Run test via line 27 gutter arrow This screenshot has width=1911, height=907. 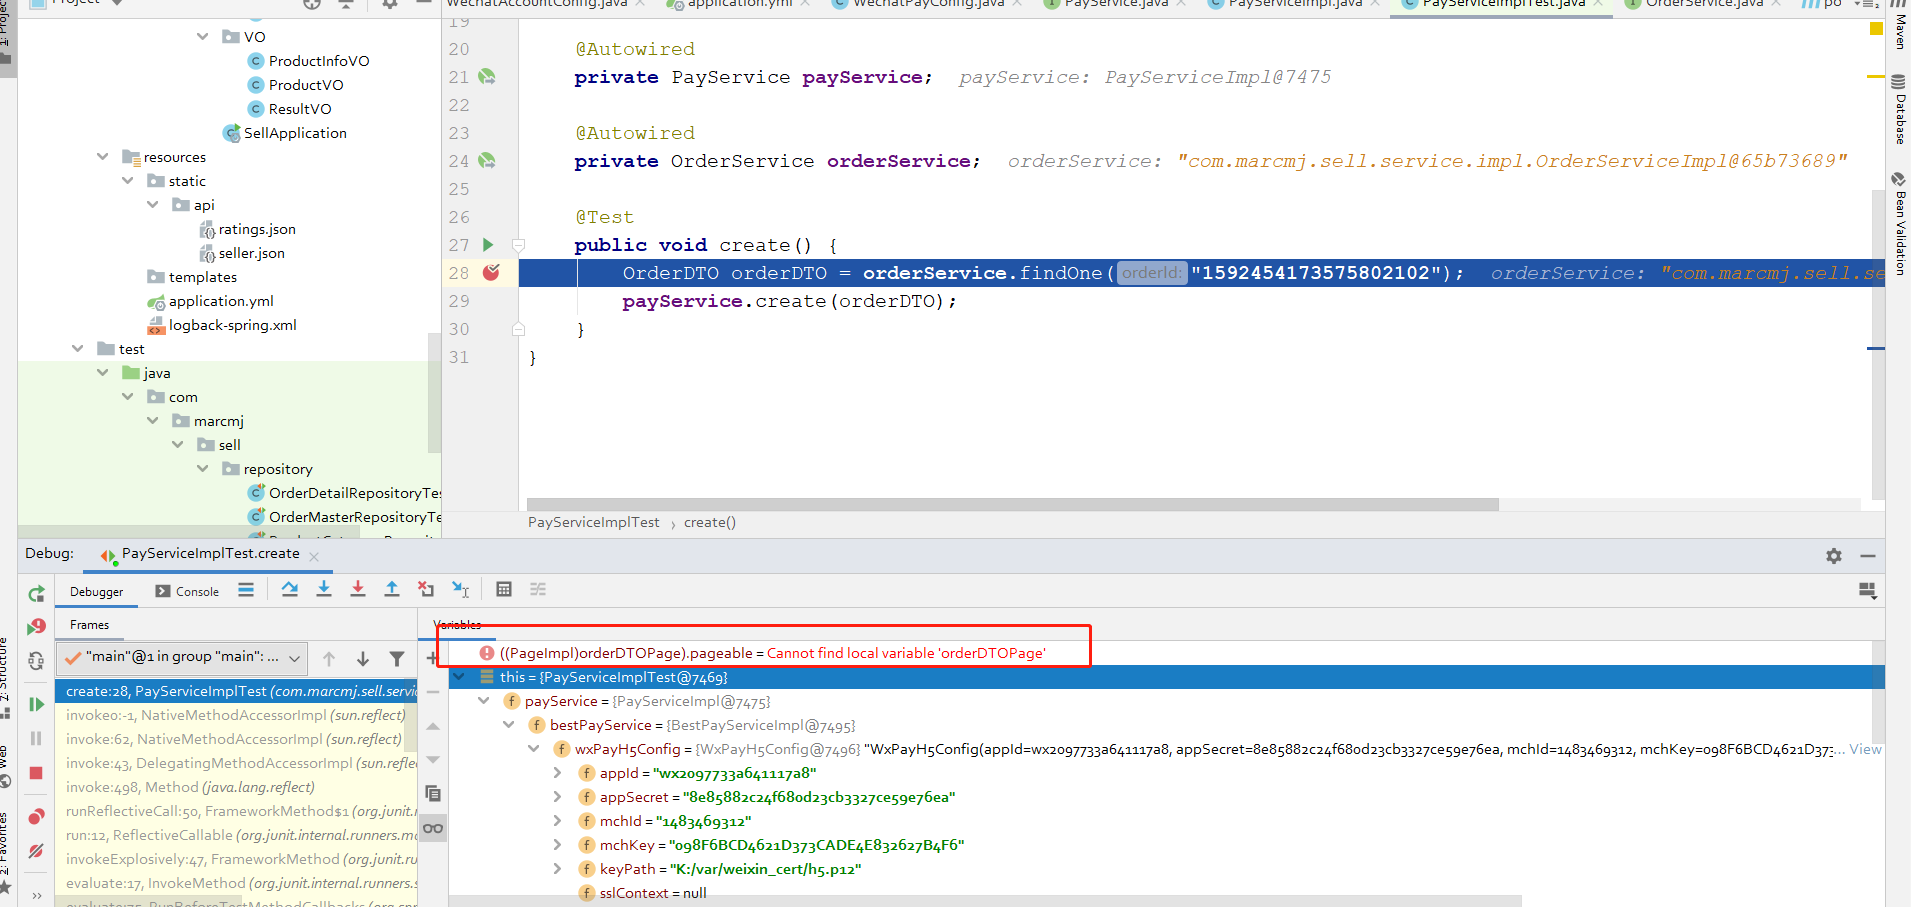pyautogui.click(x=488, y=245)
